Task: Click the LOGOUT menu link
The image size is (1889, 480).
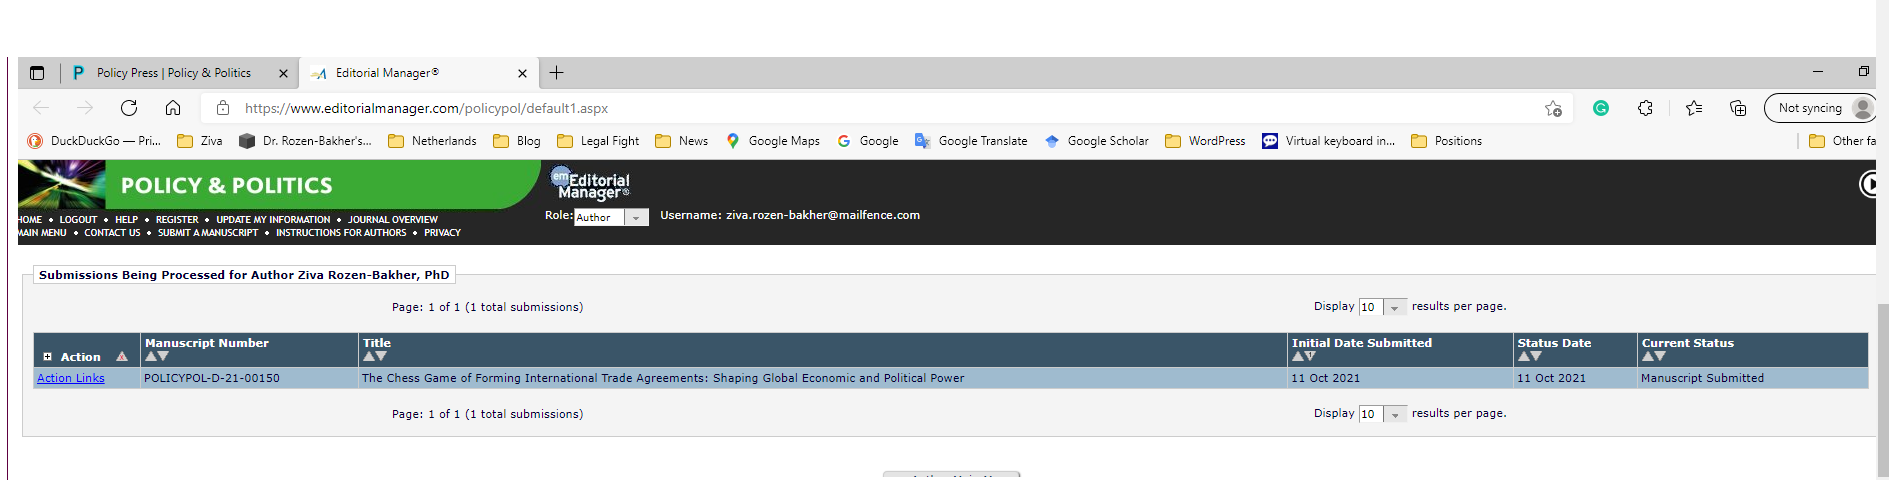Action: tap(78, 220)
